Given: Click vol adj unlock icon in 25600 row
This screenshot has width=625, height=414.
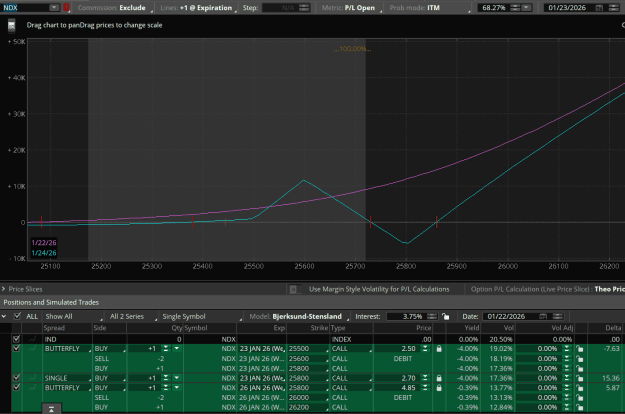Looking at the screenshot, I should [x=580, y=359].
